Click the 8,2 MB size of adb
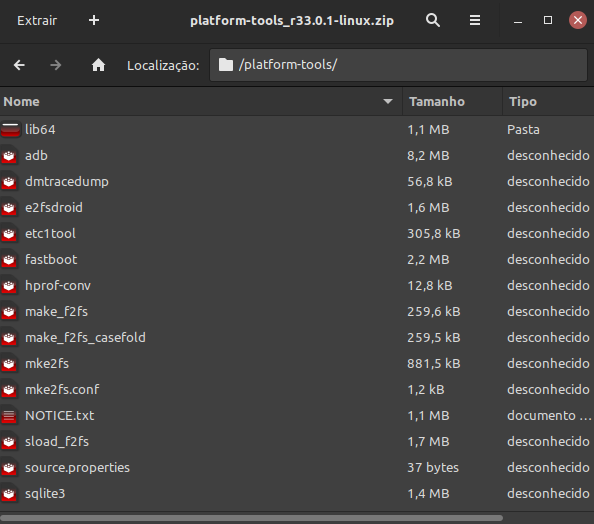Screen dimensions: 594x524 click(x=428, y=156)
